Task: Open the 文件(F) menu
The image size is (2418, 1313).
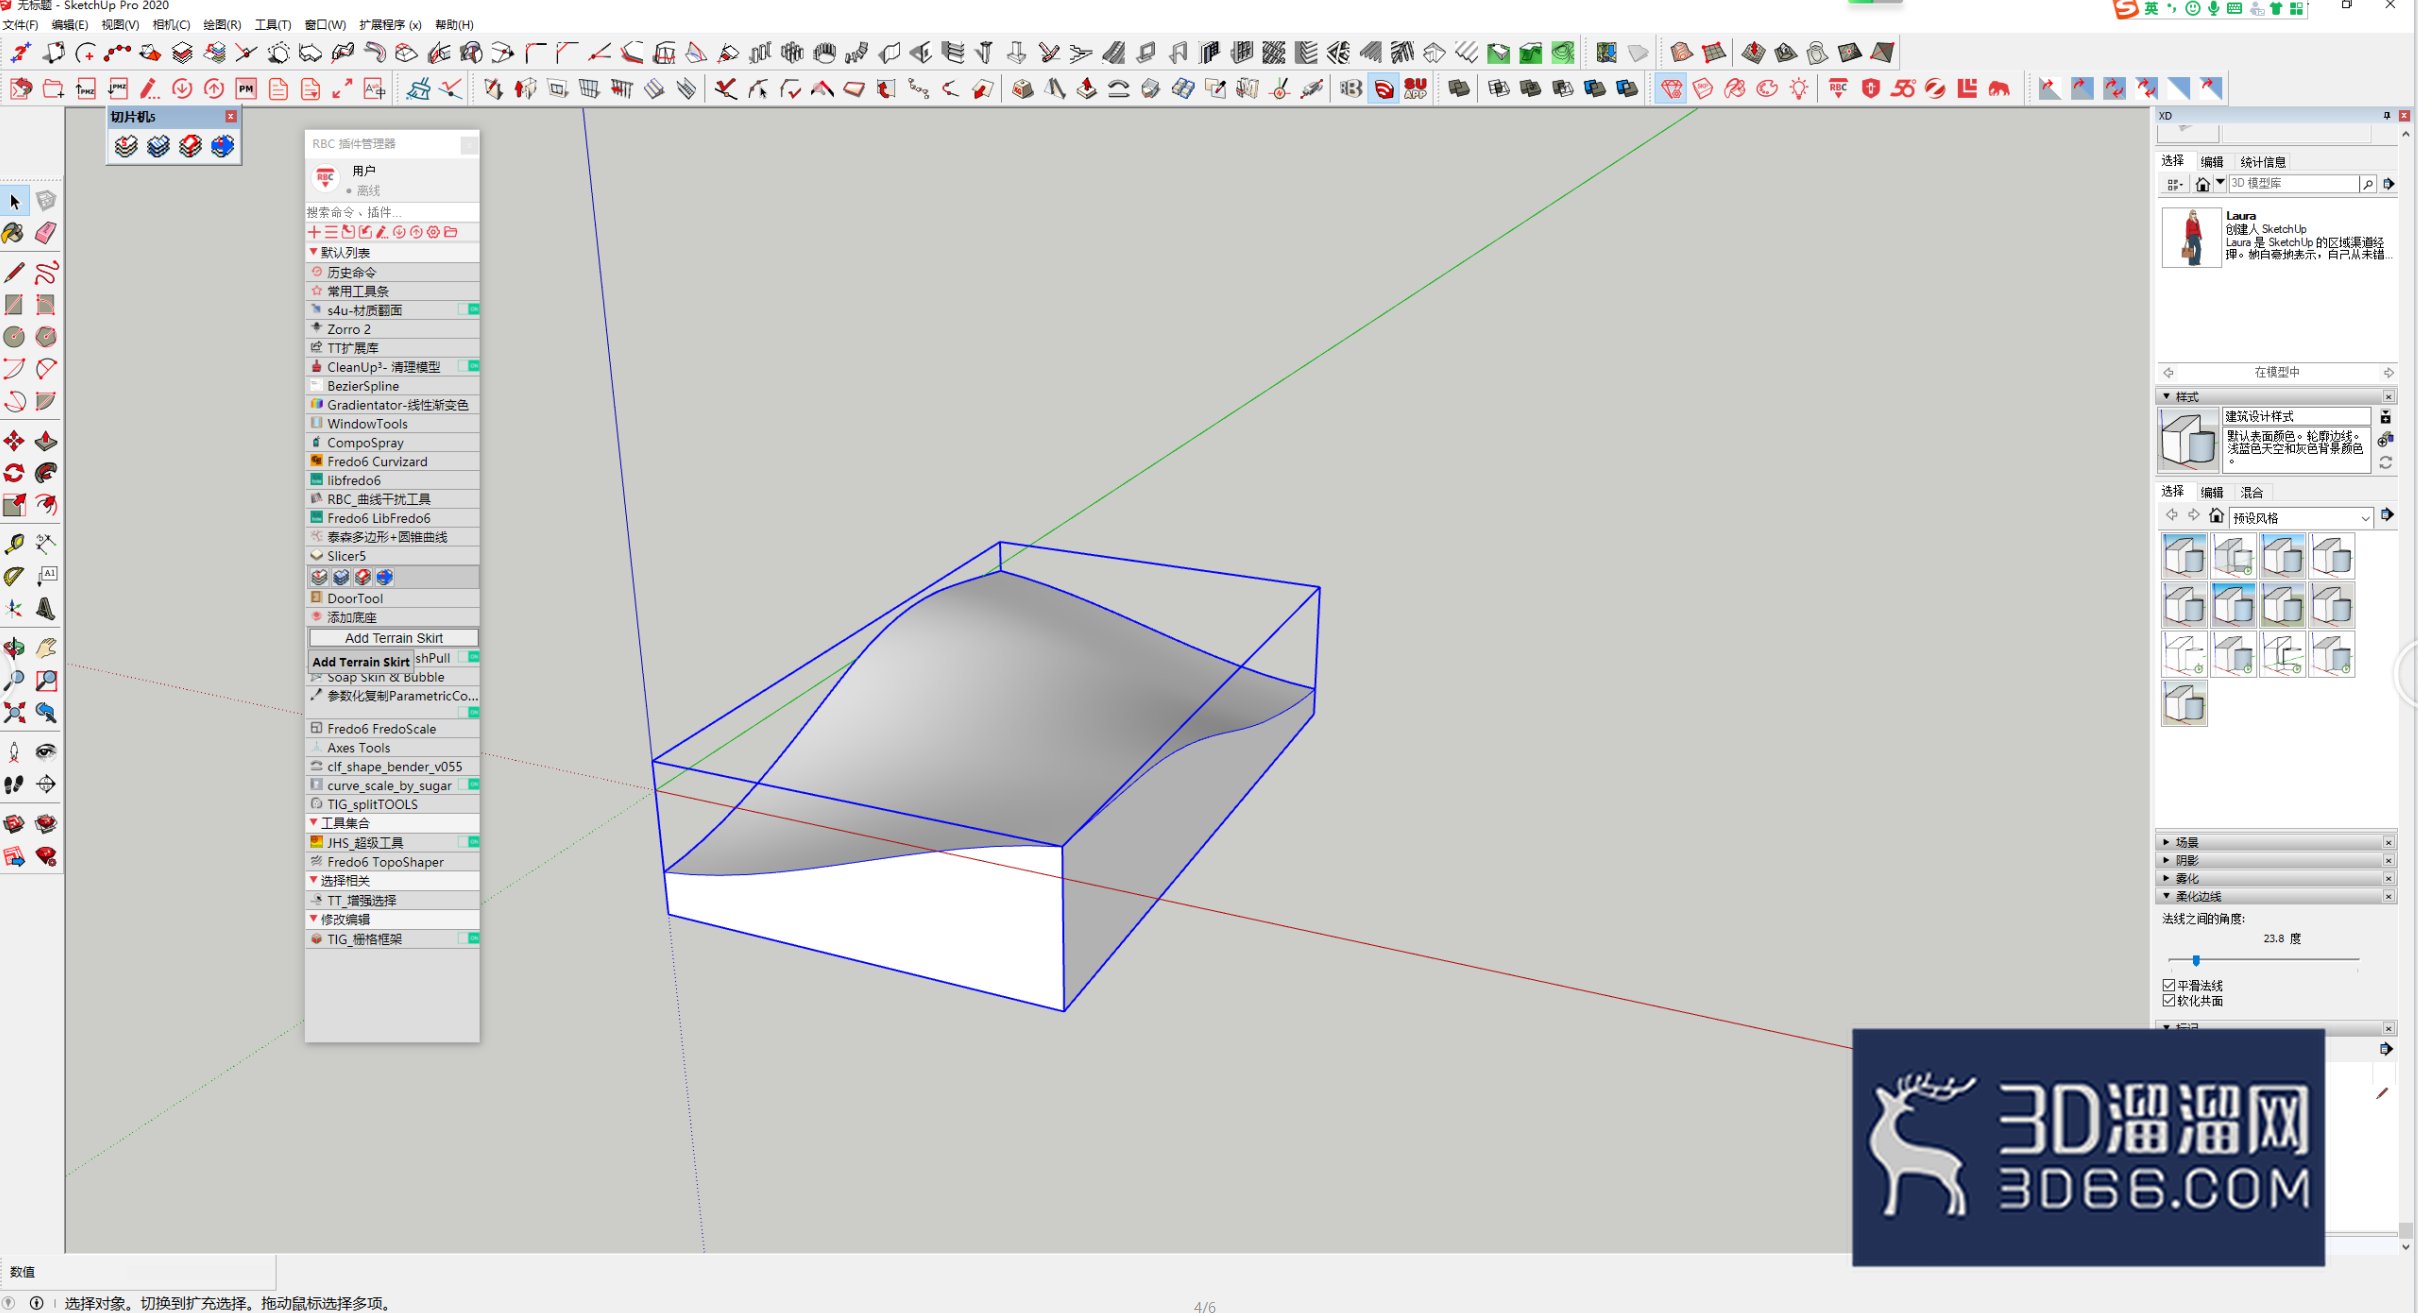Action: [20, 24]
